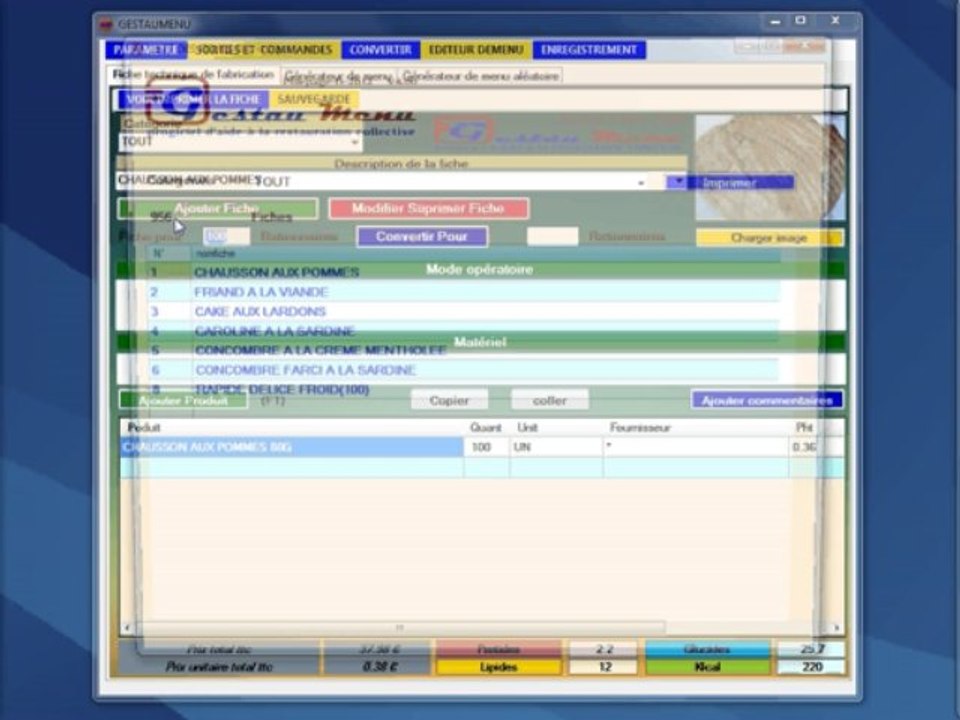Open SORTIES ET COMMANDES menu
Image resolution: width=960 pixels, height=720 pixels.
click(264, 50)
